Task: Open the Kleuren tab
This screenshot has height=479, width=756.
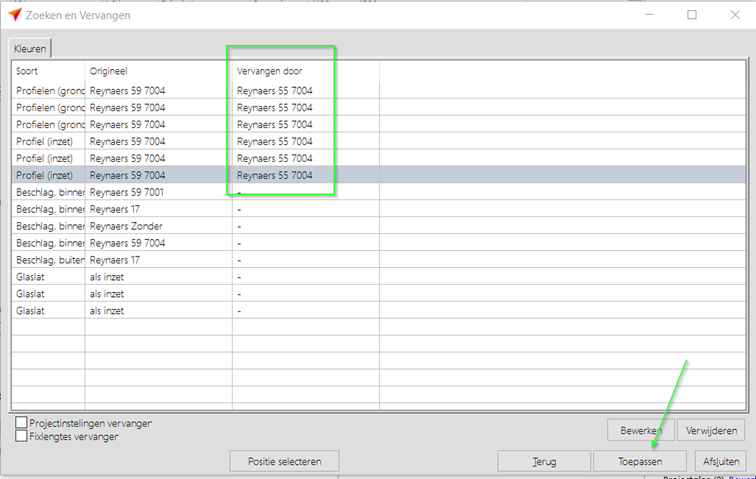Action: tap(30, 49)
